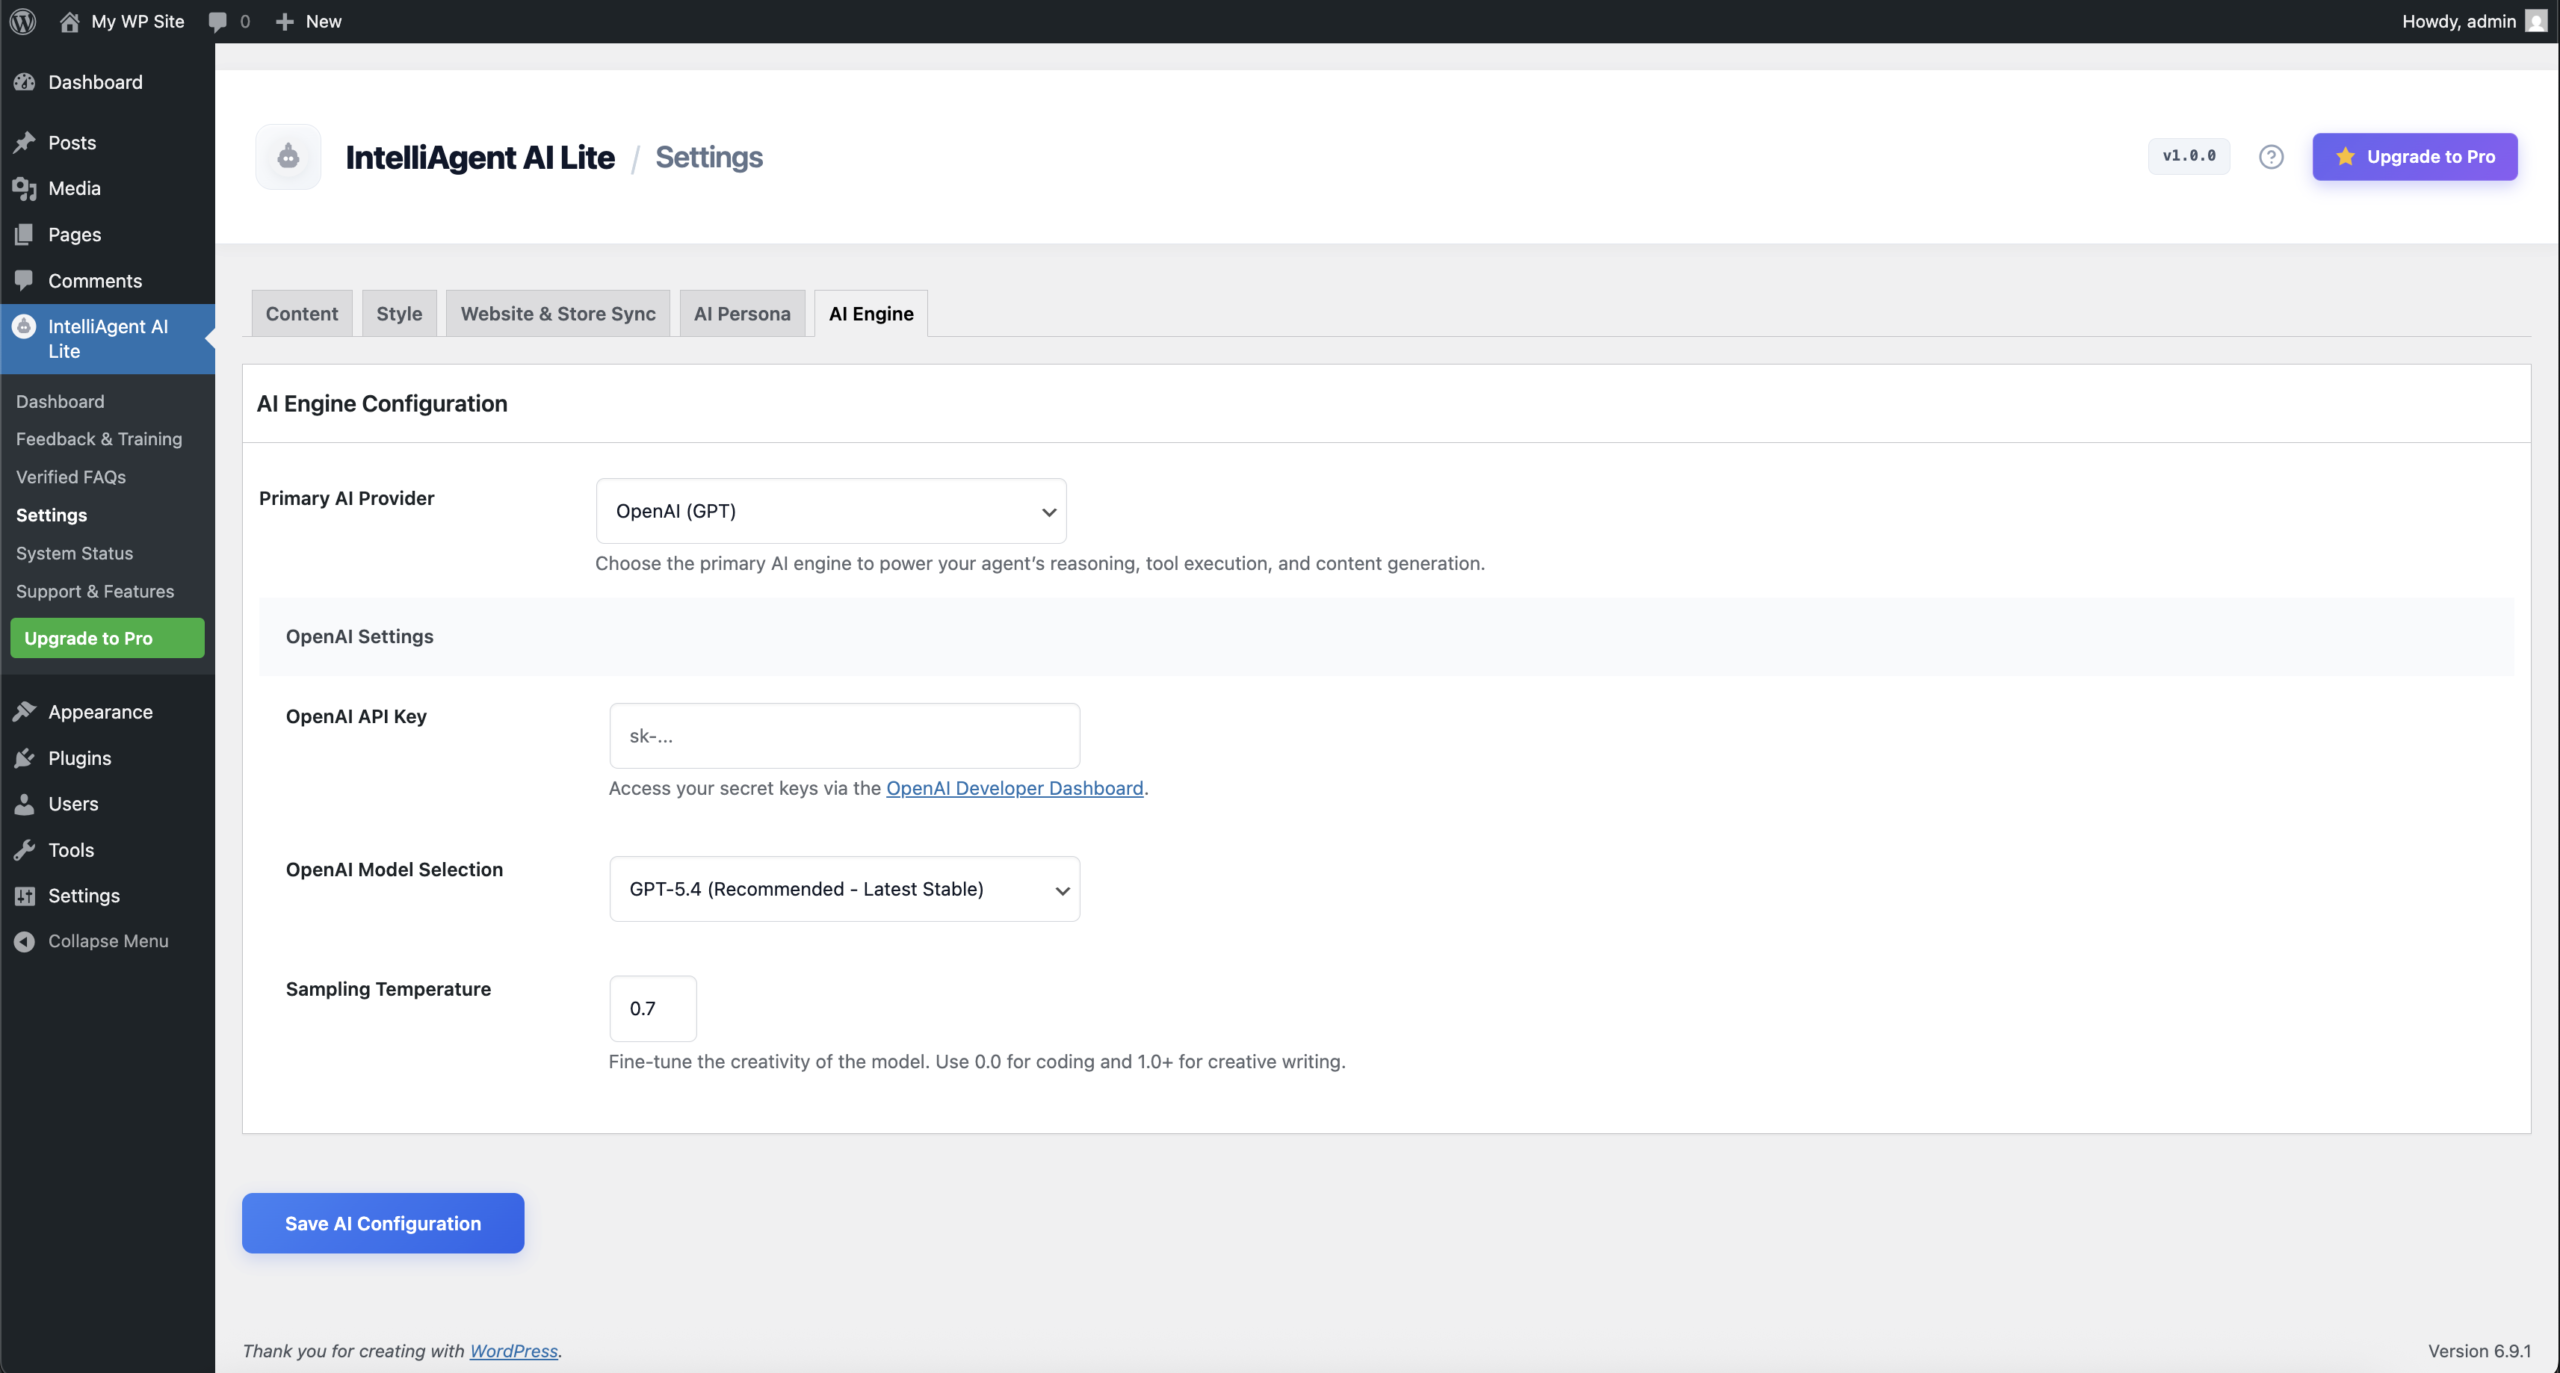Click the Sampling Temperature field
Screen dimensions: 2560x1373
point(652,1008)
